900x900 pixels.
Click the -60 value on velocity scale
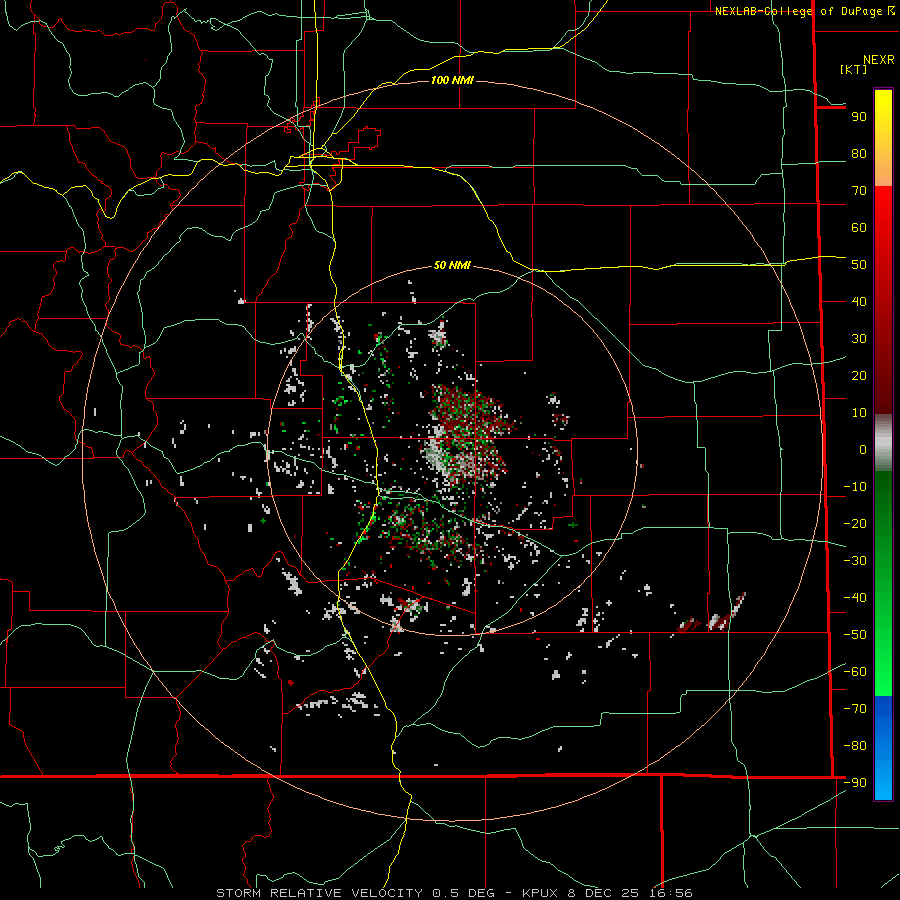point(855,672)
